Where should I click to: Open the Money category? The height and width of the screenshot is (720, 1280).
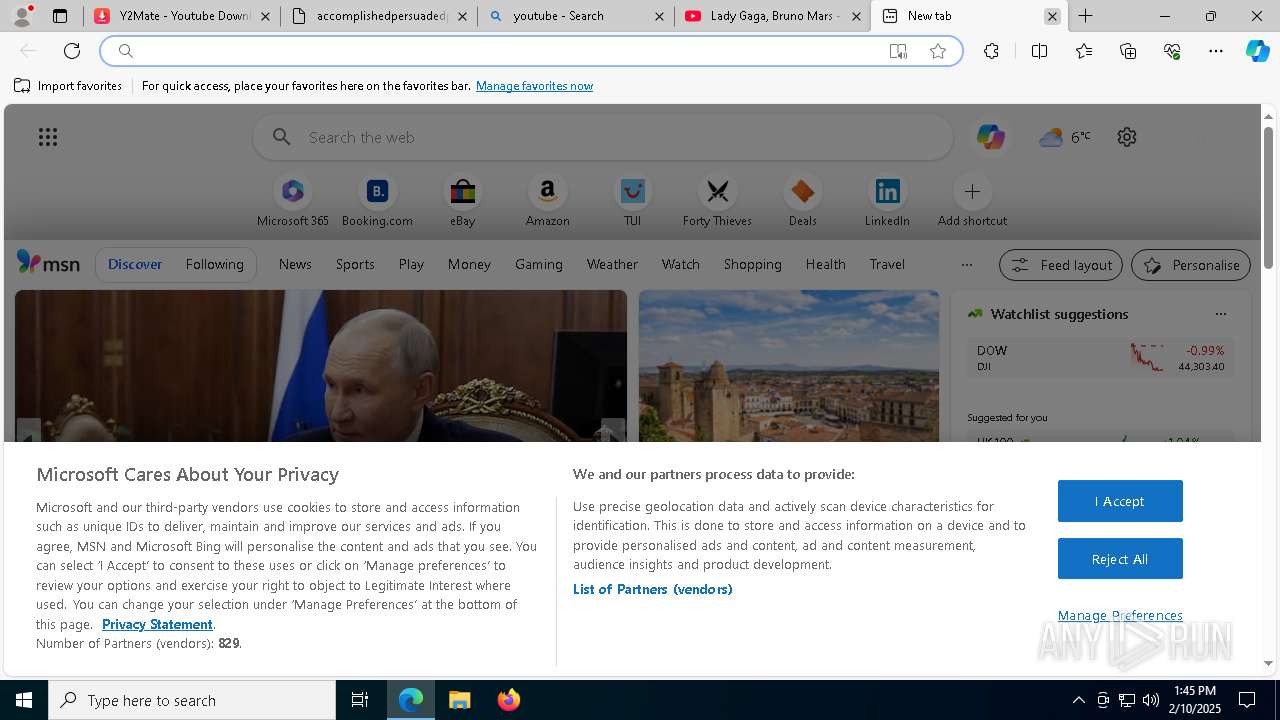pos(469,264)
